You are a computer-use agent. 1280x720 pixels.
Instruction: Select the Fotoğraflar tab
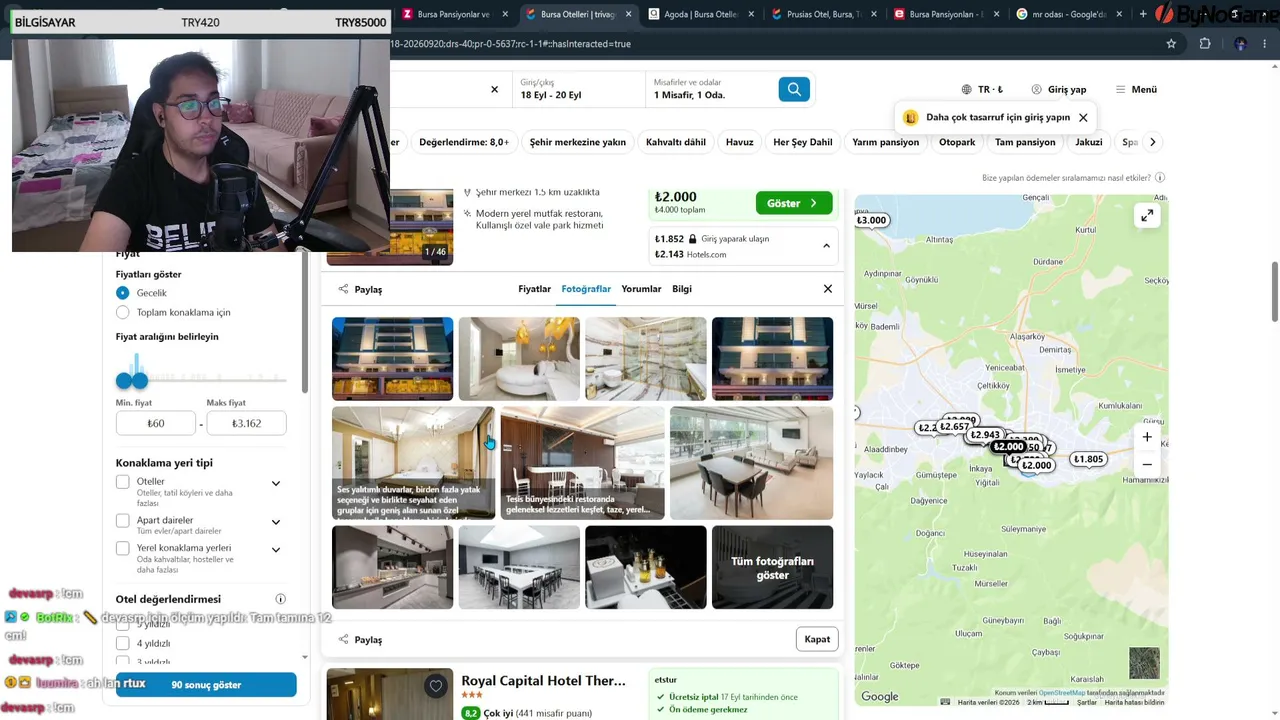tap(586, 289)
